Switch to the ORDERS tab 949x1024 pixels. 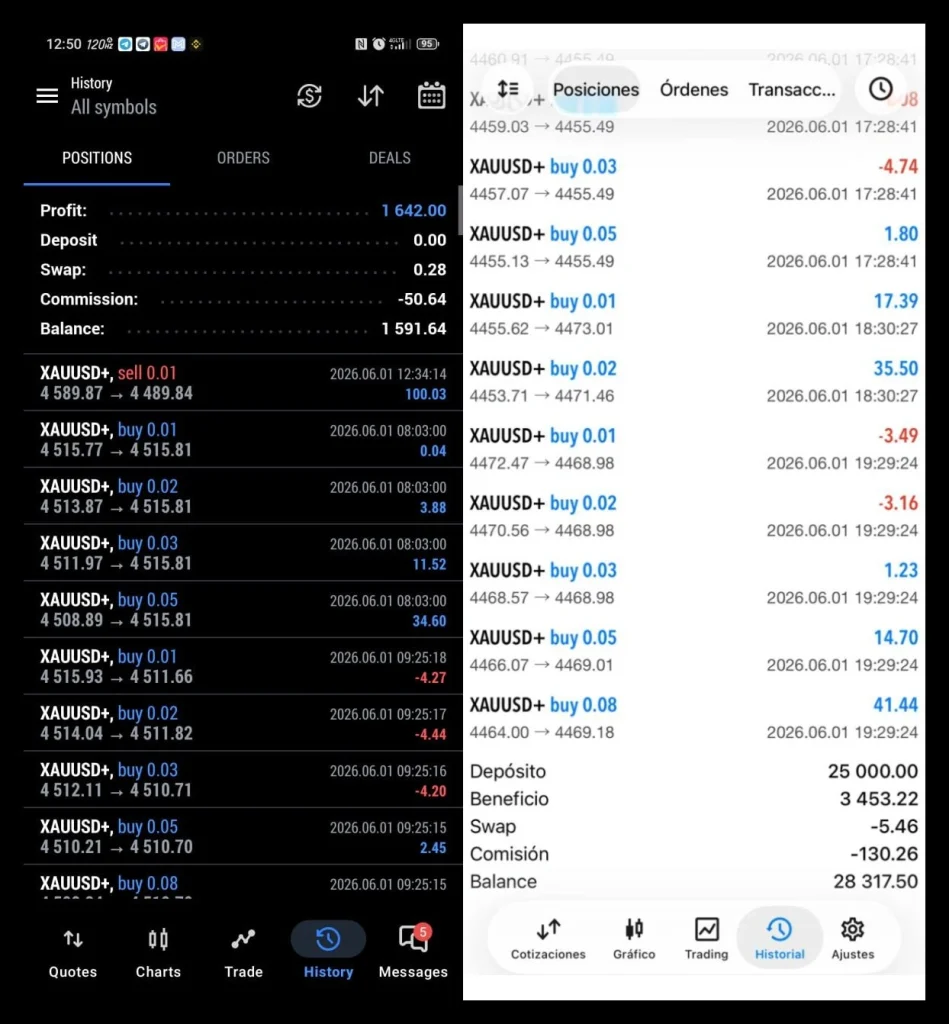click(243, 158)
